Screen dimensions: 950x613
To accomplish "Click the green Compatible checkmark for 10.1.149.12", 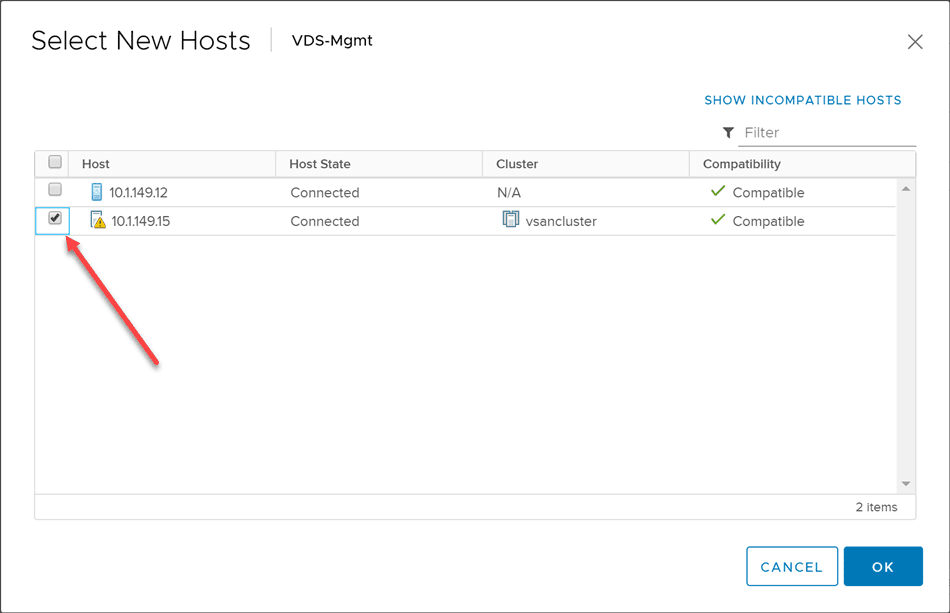I will point(717,192).
